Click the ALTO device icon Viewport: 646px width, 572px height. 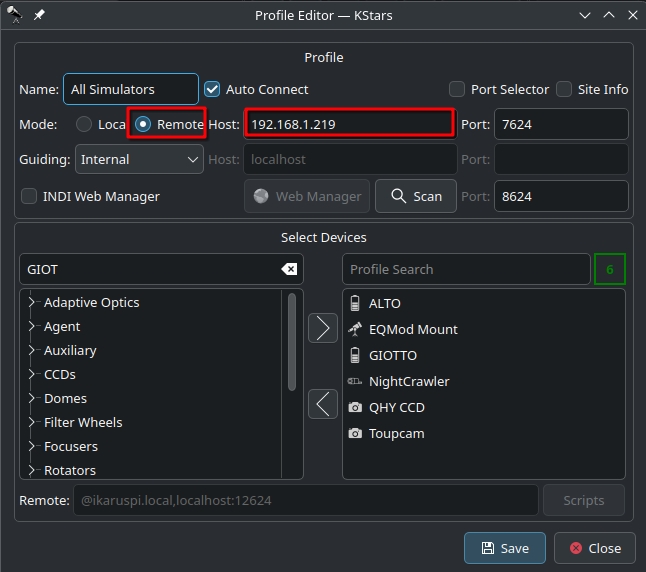click(355, 303)
